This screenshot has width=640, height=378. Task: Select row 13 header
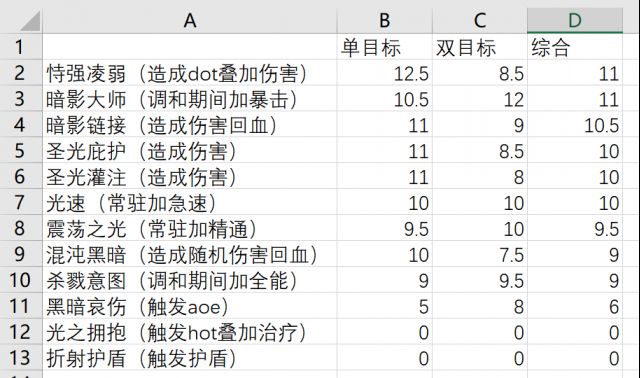pyautogui.click(x=21, y=358)
